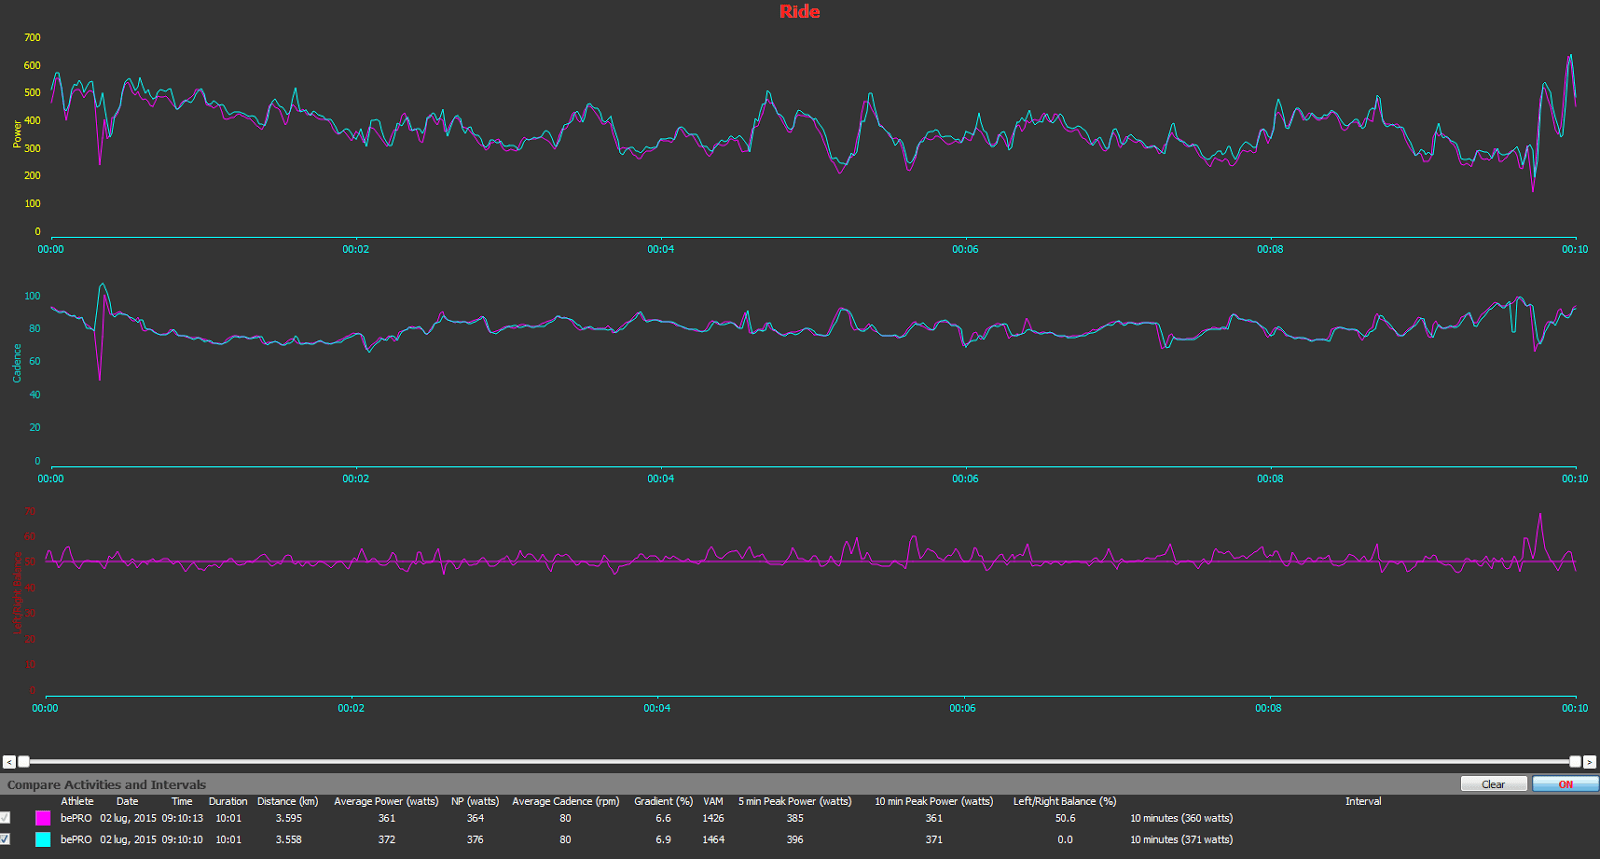This screenshot has height=859, width=1600.
Task: Select the 10 minutes (360 watts) interval row
Action: click(x=1181, y=818)
